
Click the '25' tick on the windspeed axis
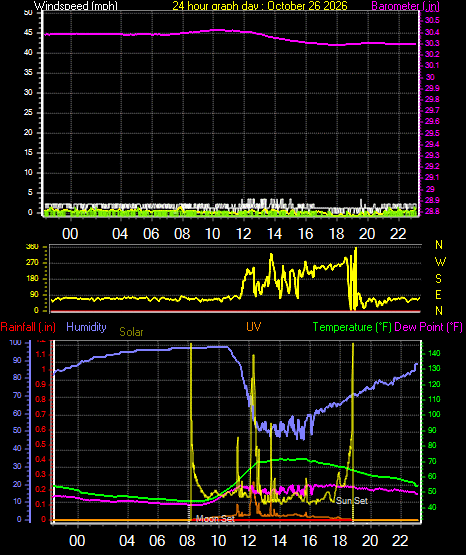pos(28,113)
